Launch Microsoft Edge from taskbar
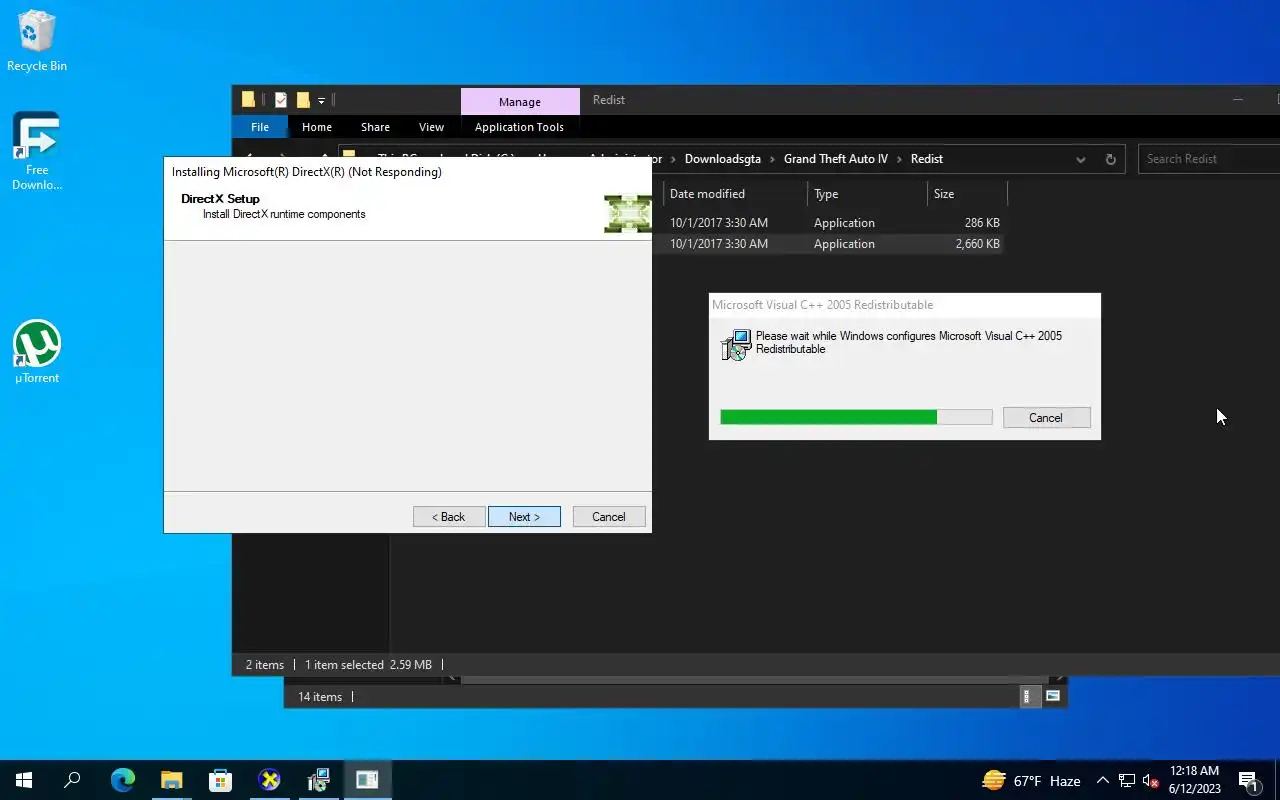This screenshot has width=1280, height=800. [122, 780]
